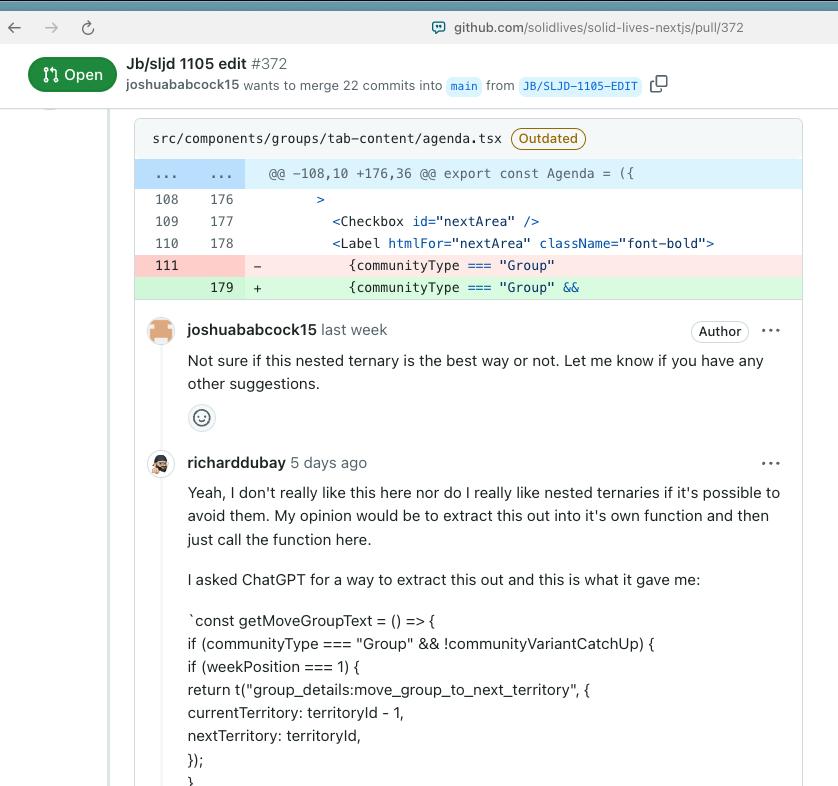Image resolution: width=838 pixels, height=786 pixels.
Task: Open options menu on joshuababcock15's comment
Action: [770, 331]
